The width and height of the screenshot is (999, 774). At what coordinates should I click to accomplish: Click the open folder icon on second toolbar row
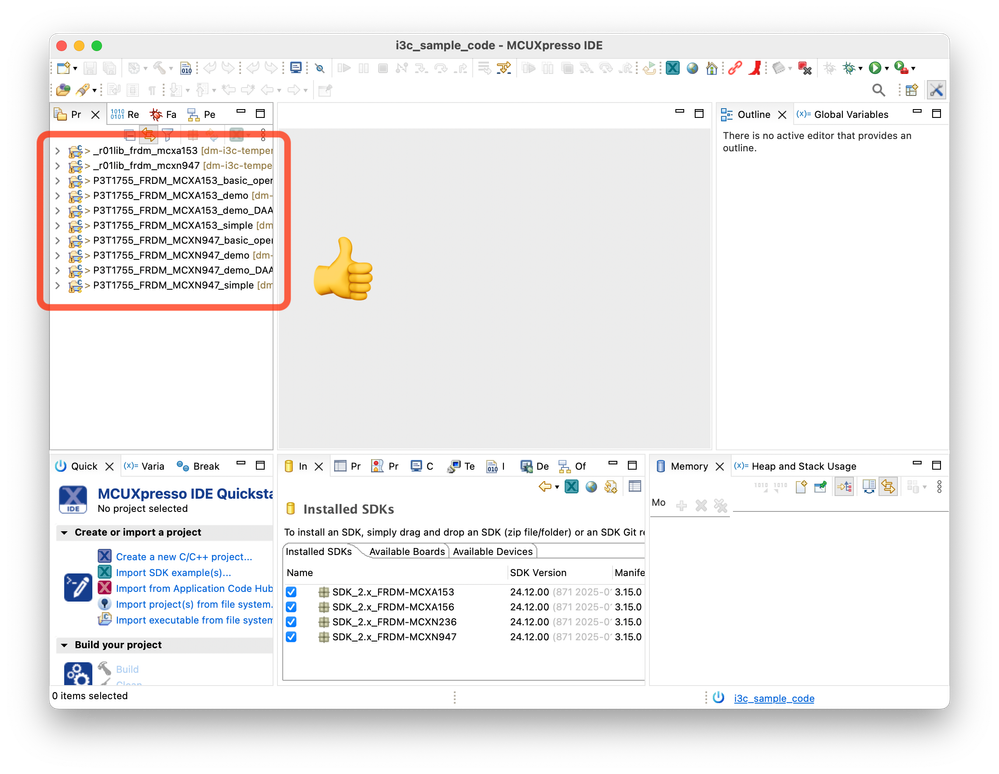(63, 90)
